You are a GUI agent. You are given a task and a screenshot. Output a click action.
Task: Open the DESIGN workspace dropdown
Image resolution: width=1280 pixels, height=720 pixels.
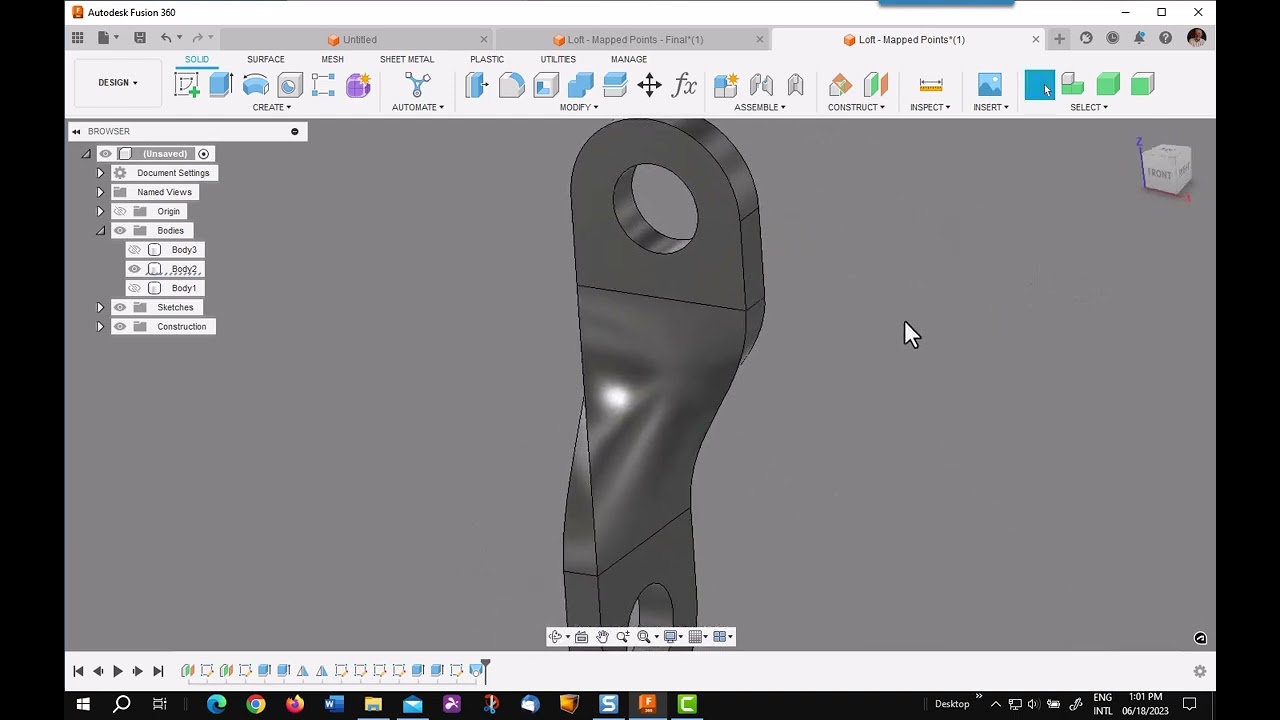coord(118,83)
